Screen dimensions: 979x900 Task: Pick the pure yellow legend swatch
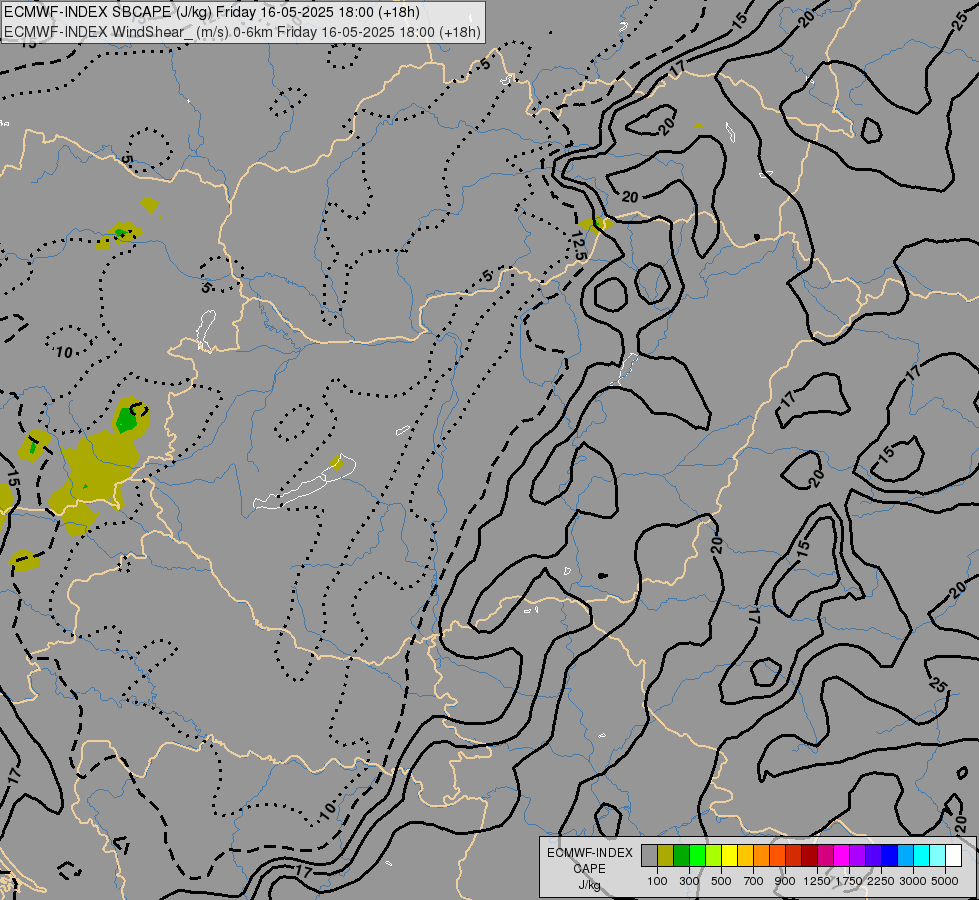tap(729, 855)
